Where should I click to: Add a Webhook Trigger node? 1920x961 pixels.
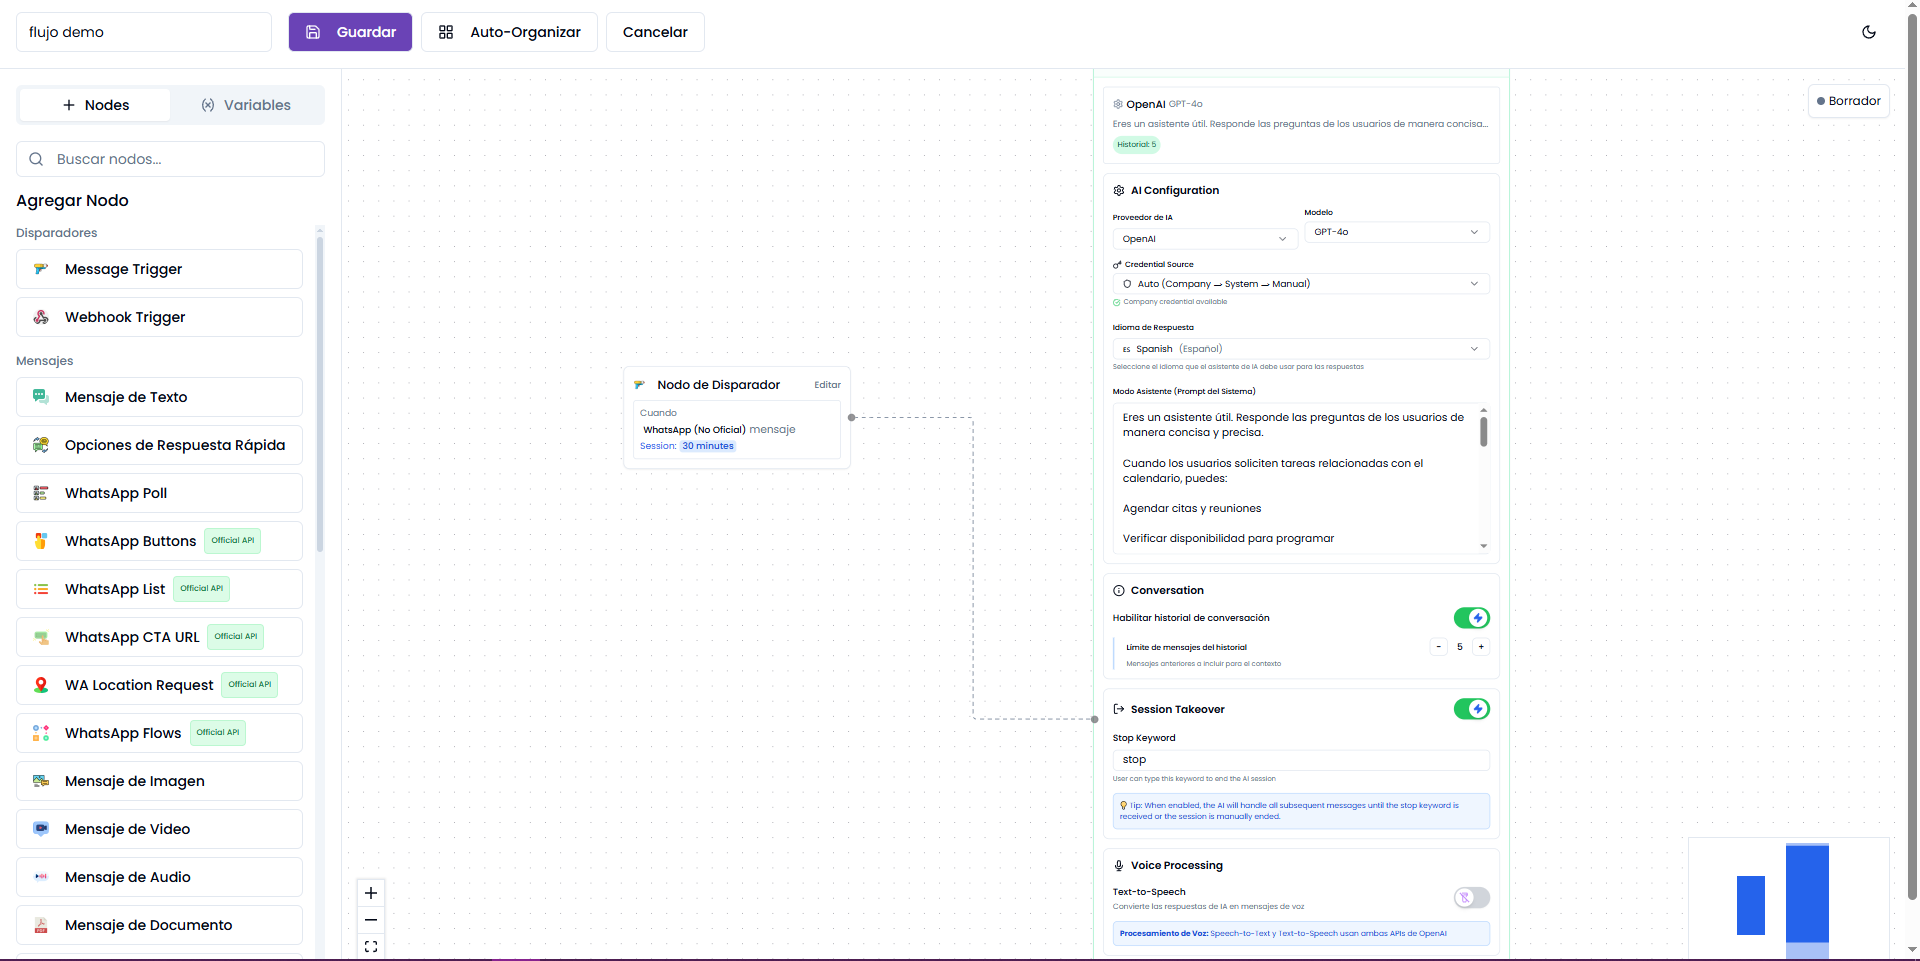[159, 317]
